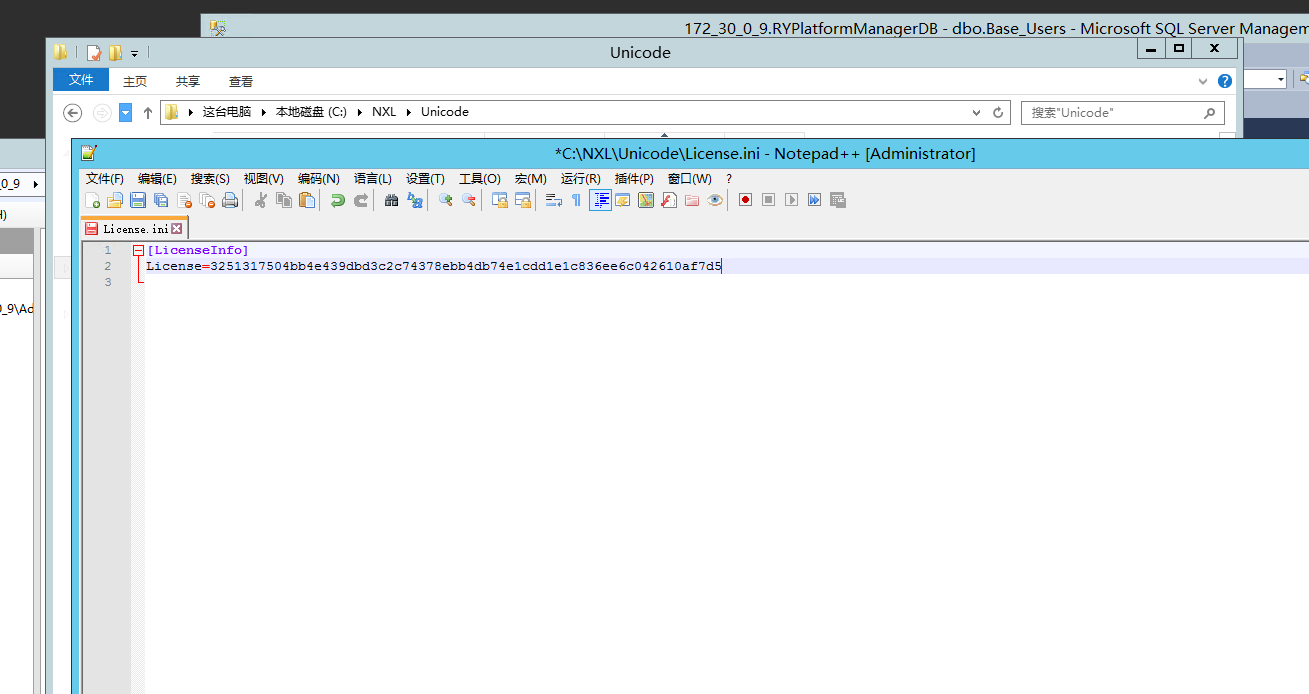Image resolution: width=1309 pixels, height=694 pixels.
Task: Click the Undo arrow icon
Action: coord(337,200)
